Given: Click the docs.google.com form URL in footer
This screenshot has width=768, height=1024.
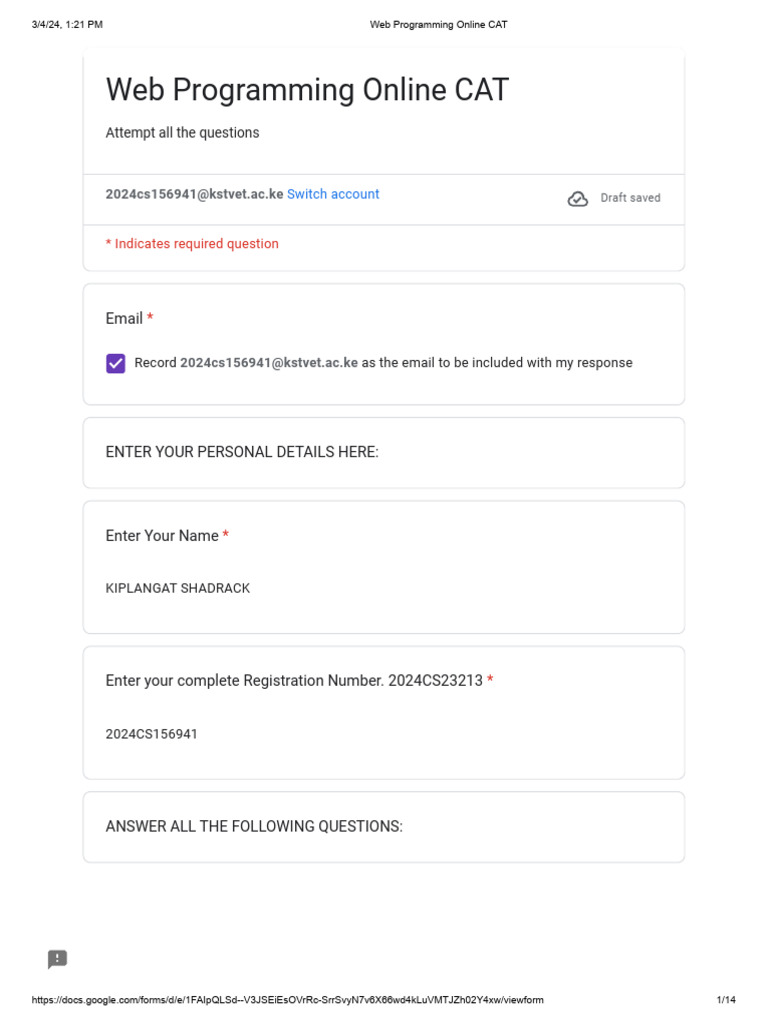Looking at the screenshot, I should click(x=288, y=1000).
